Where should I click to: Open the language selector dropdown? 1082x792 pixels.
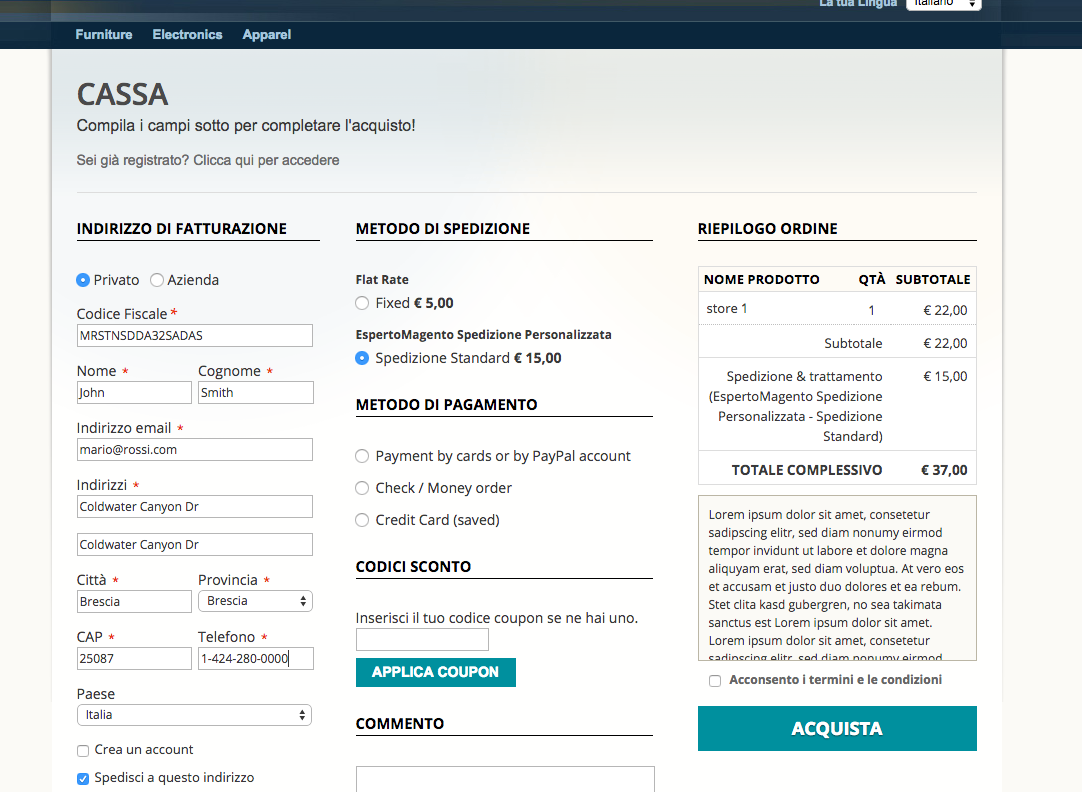(943, 4)
